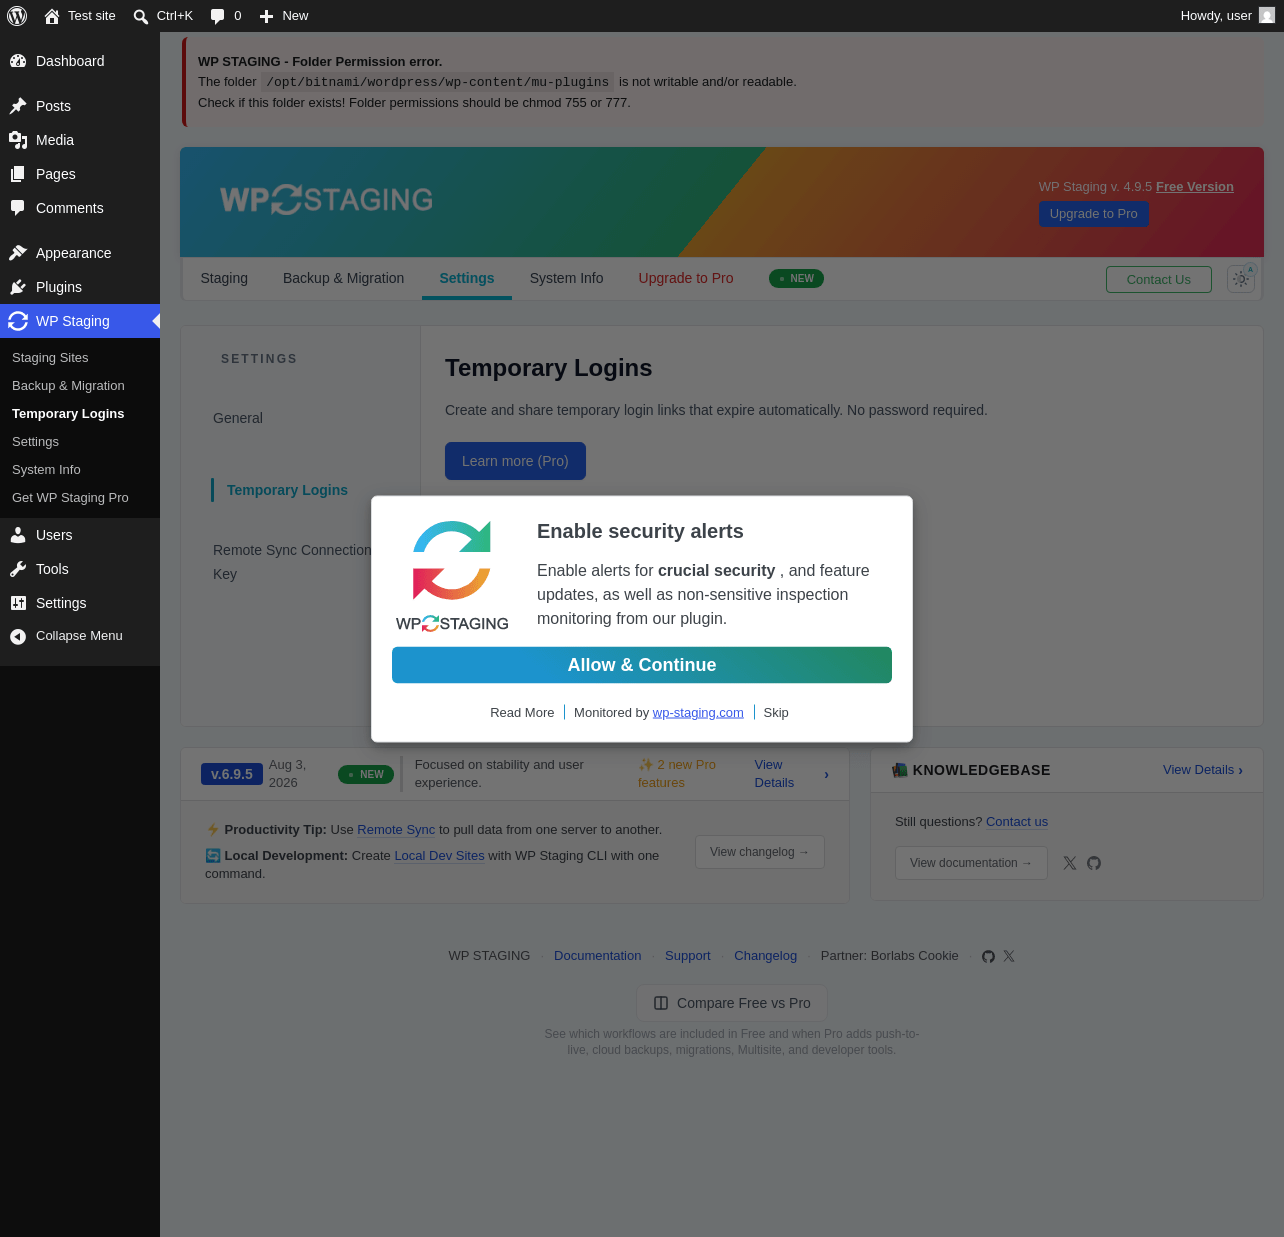Click the Pages icon in sidebar
The image size is (1284, 1237).
(x=18, y=174)
